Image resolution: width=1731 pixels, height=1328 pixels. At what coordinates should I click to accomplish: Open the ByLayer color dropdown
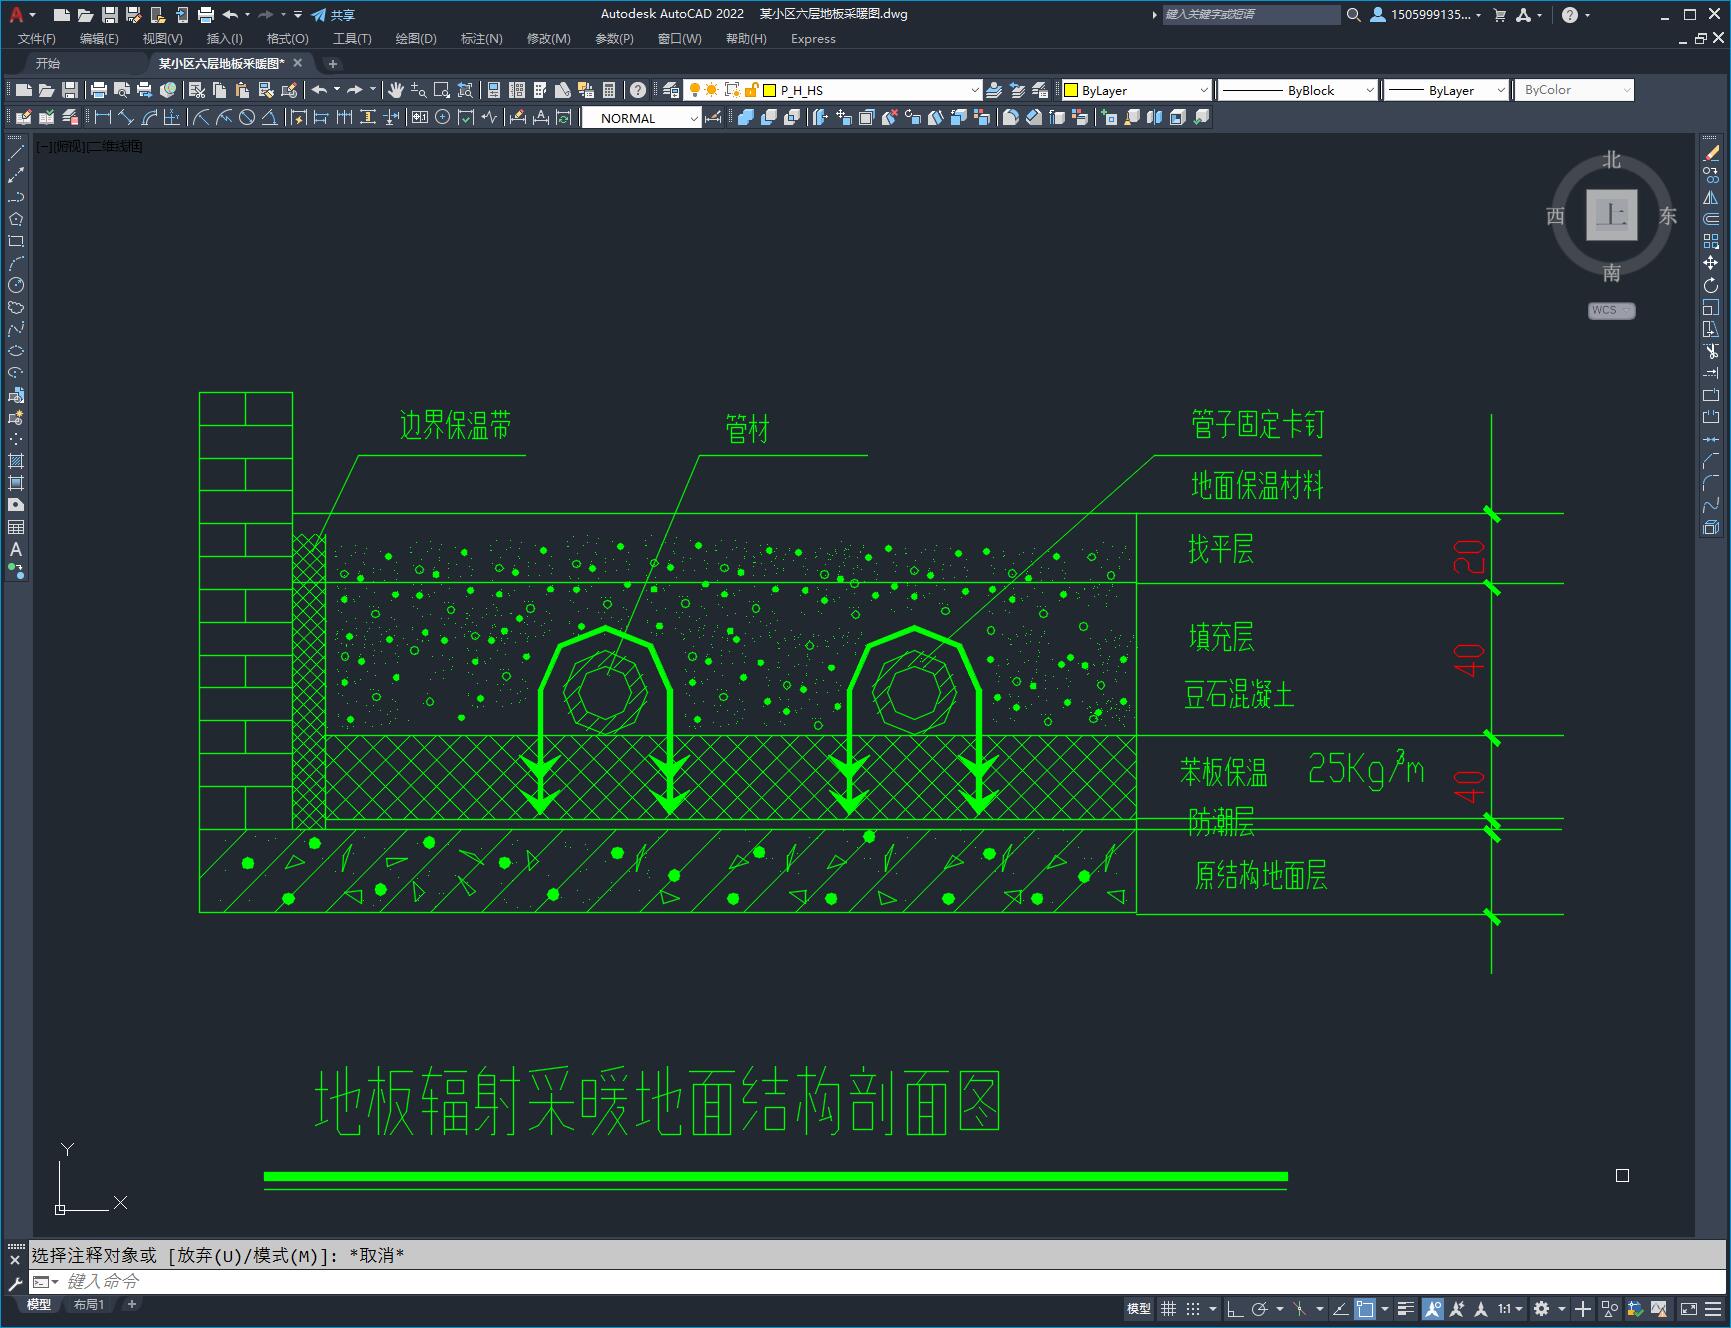1136,90
